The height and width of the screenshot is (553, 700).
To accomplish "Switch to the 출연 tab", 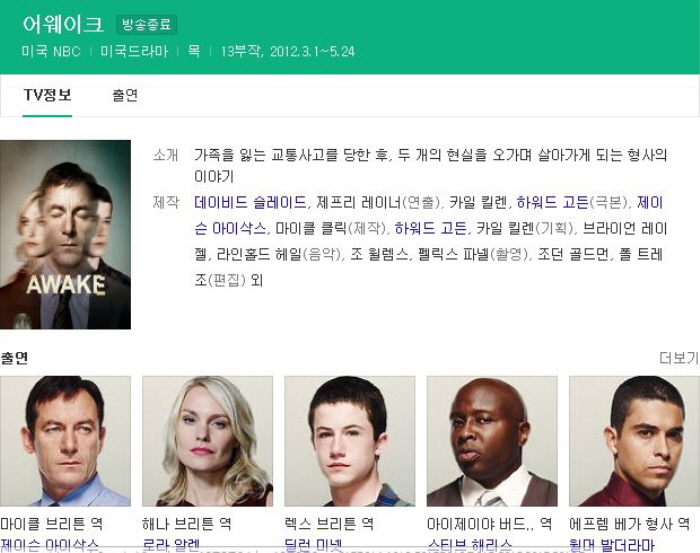I will tap(125, 95).
